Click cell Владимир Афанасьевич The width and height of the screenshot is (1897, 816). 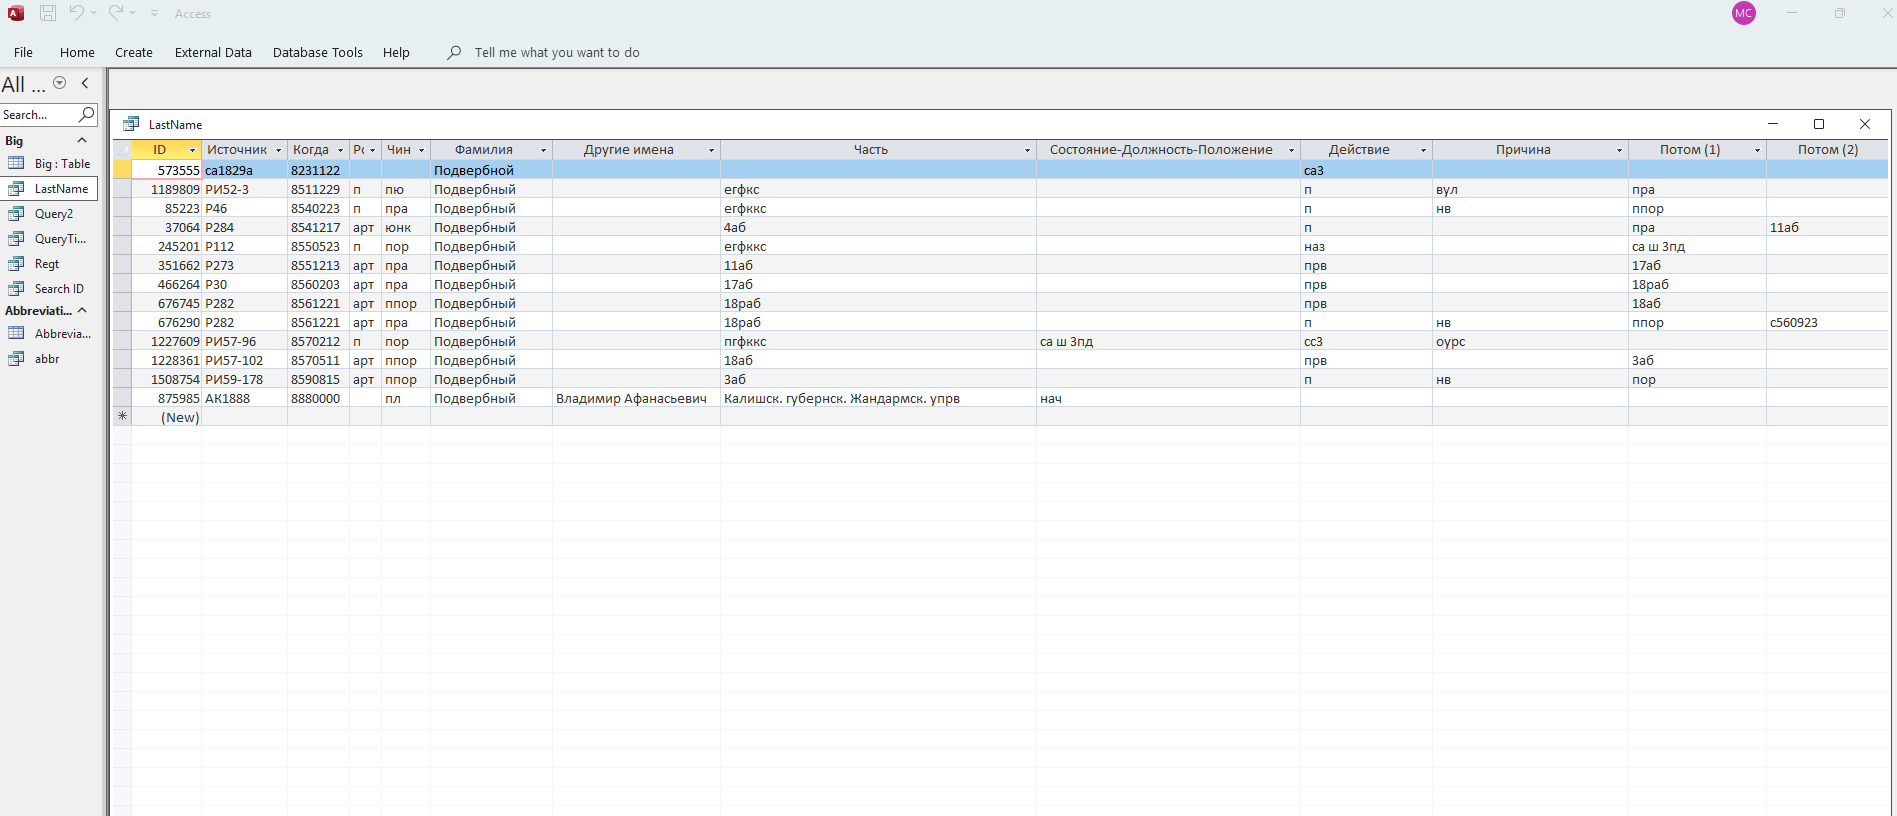pos(636,398)
